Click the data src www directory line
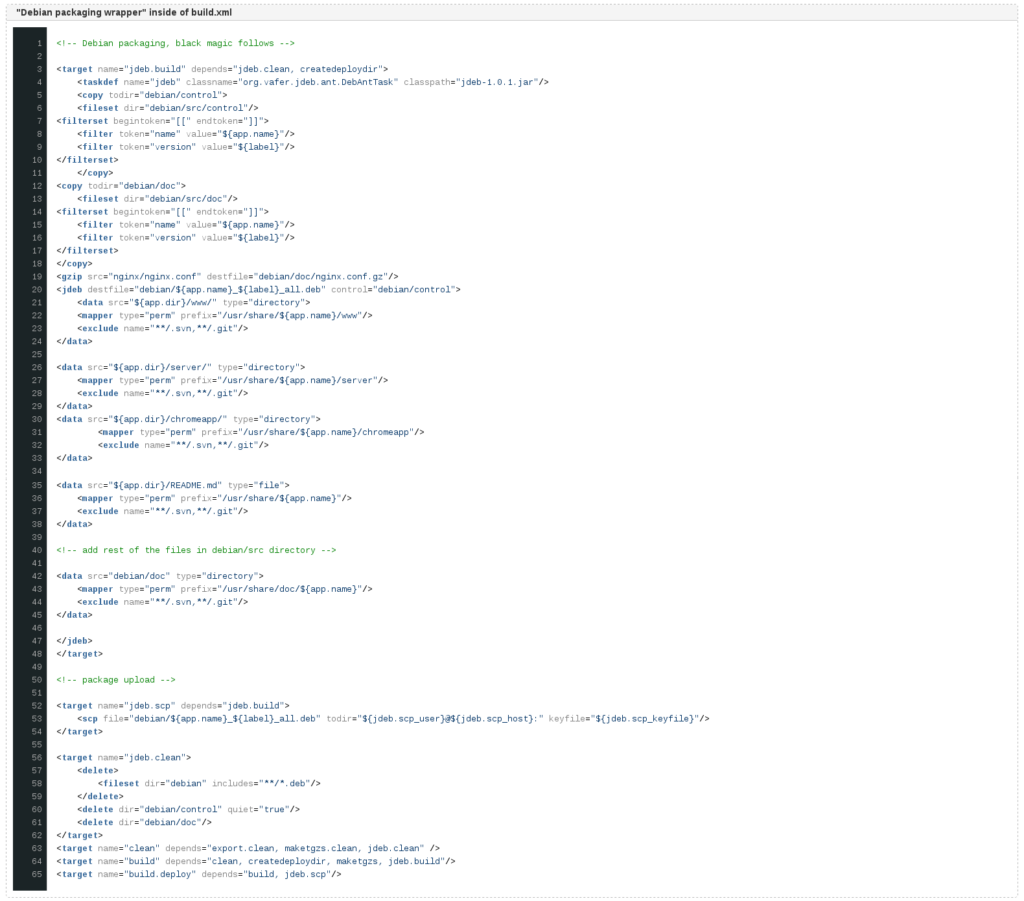 pos(194,303)
